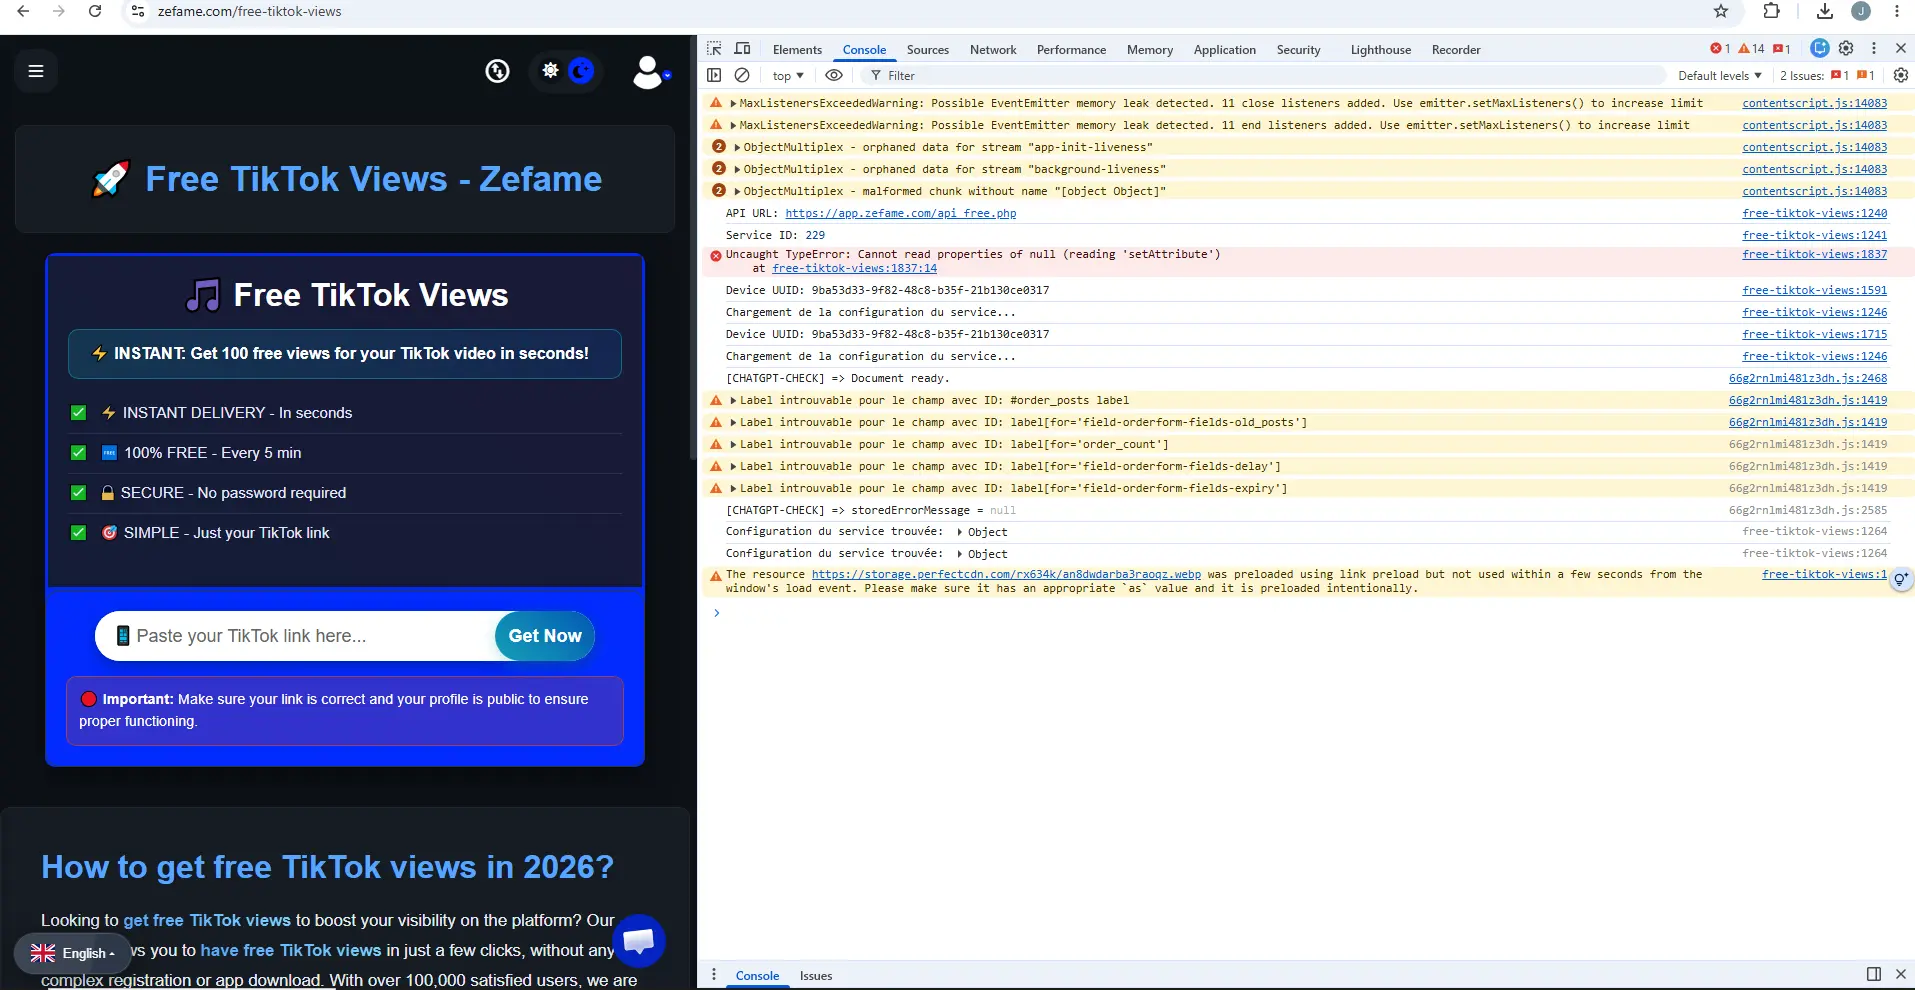1915x990 pixels.
Task: Go back in browser history
Action: 23,11
